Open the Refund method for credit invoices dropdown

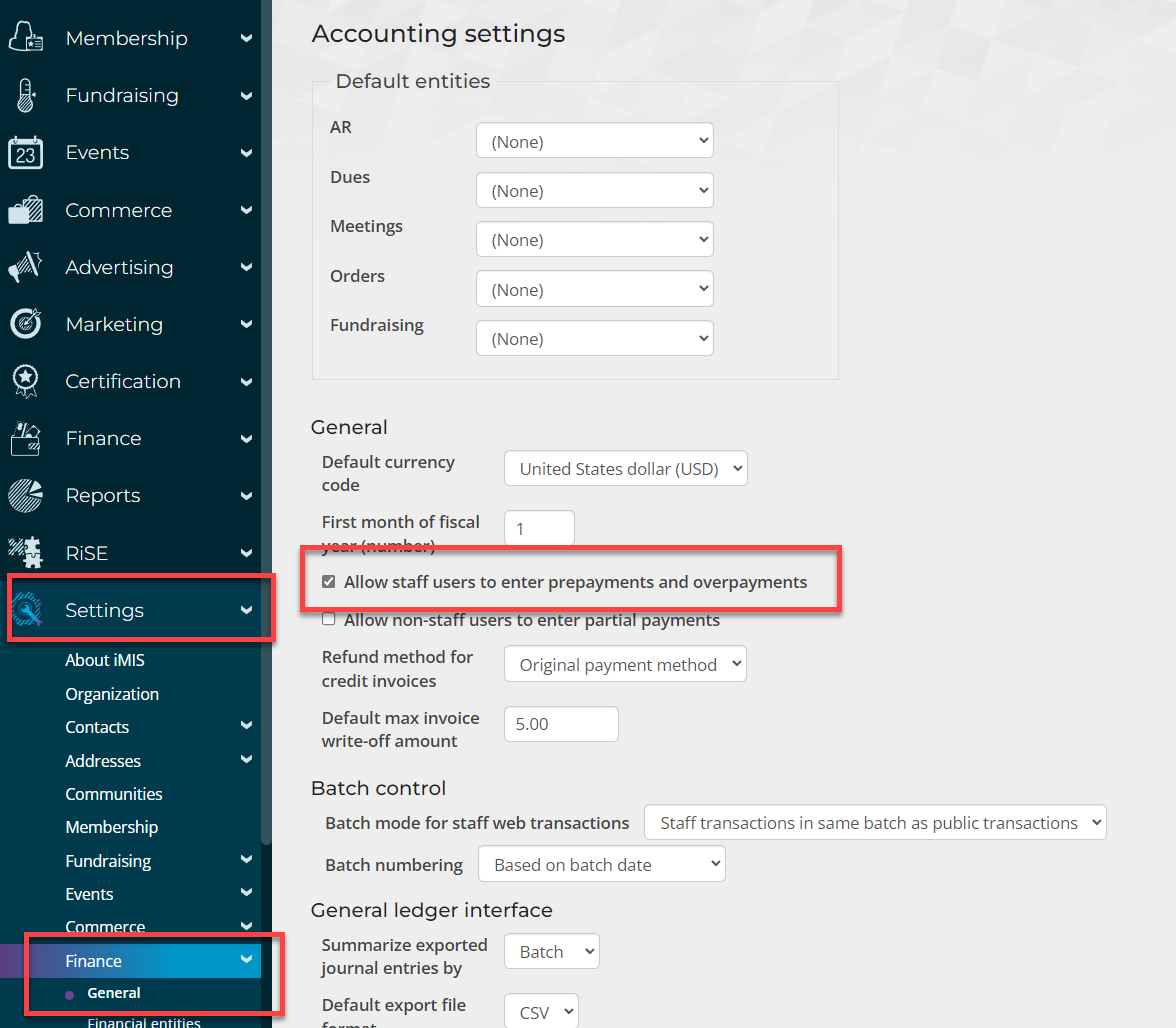pyautogui.click(x=624, y=663)
